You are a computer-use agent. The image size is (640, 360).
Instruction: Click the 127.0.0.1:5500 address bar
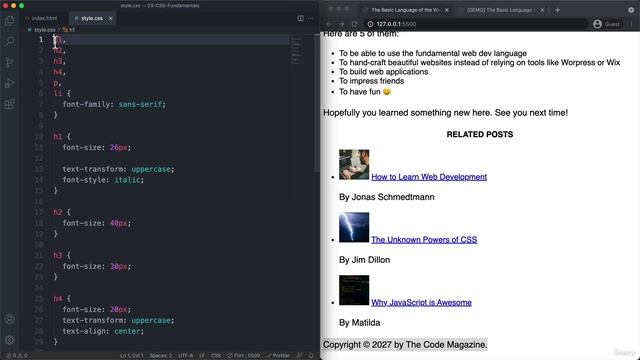point(475,24)
